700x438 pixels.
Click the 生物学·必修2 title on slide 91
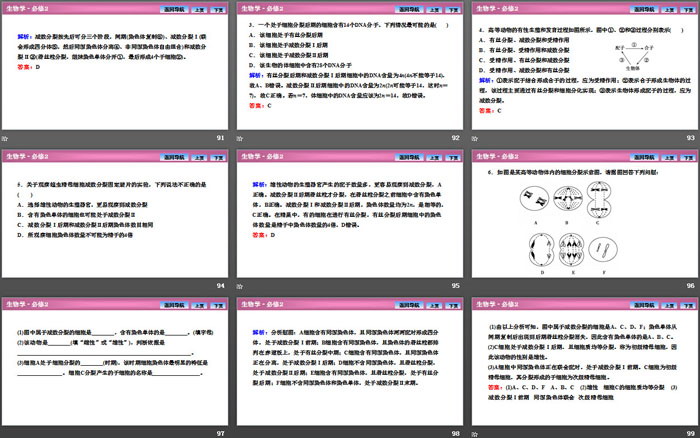click(27, 8)
